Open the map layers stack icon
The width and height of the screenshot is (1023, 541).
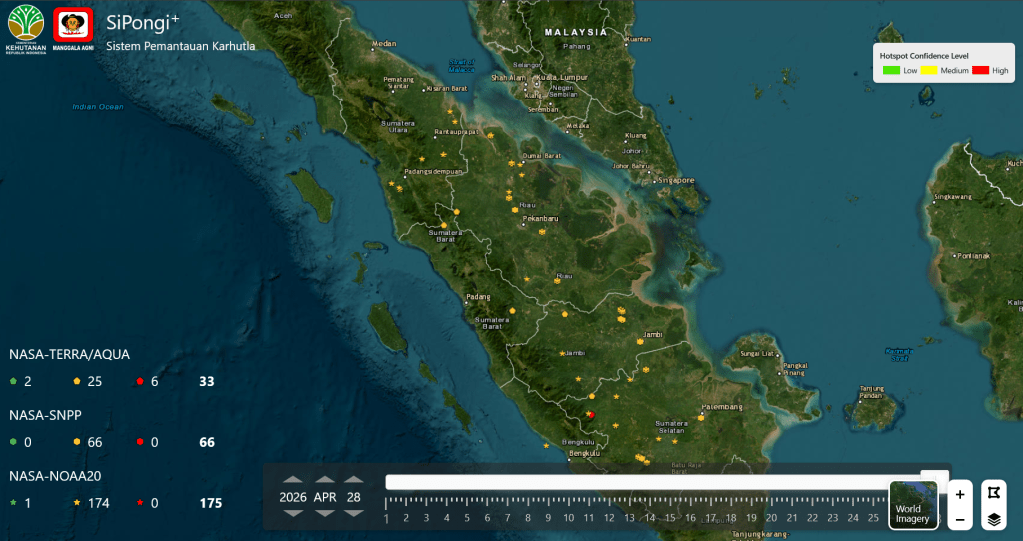click(x=994, y=519)
